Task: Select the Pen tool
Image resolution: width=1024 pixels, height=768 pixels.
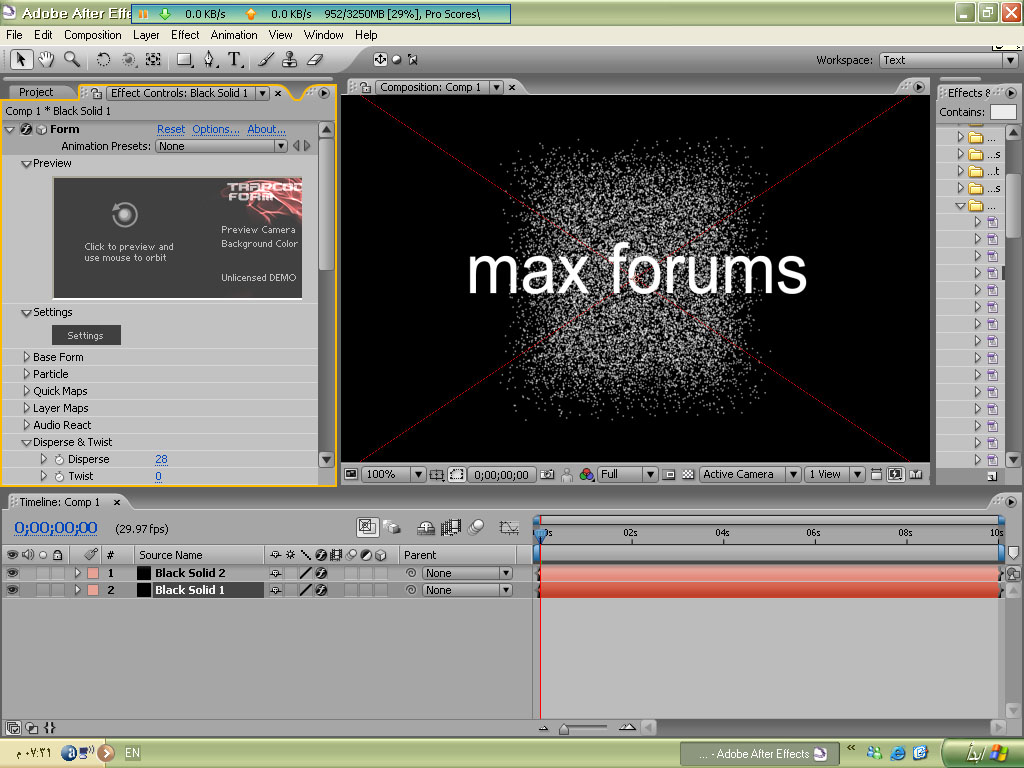Action: (209, 59)
